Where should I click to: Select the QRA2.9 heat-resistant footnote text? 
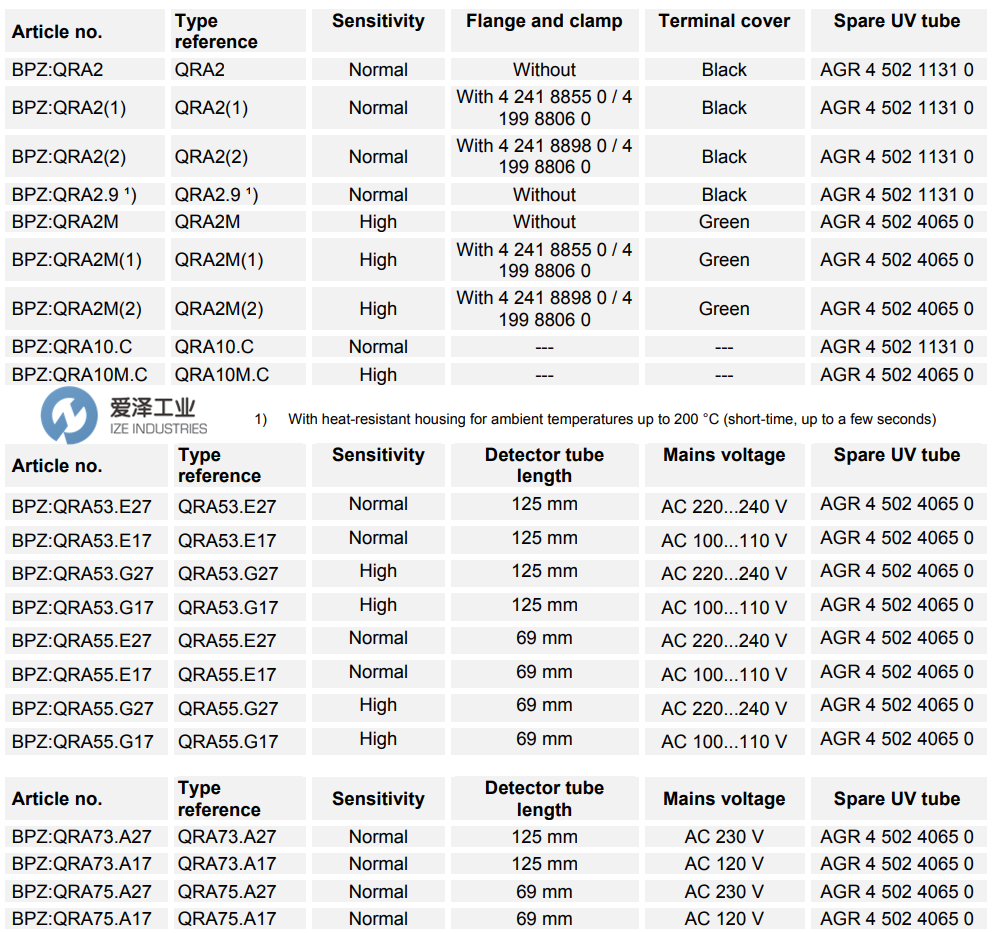pos(620,420)
